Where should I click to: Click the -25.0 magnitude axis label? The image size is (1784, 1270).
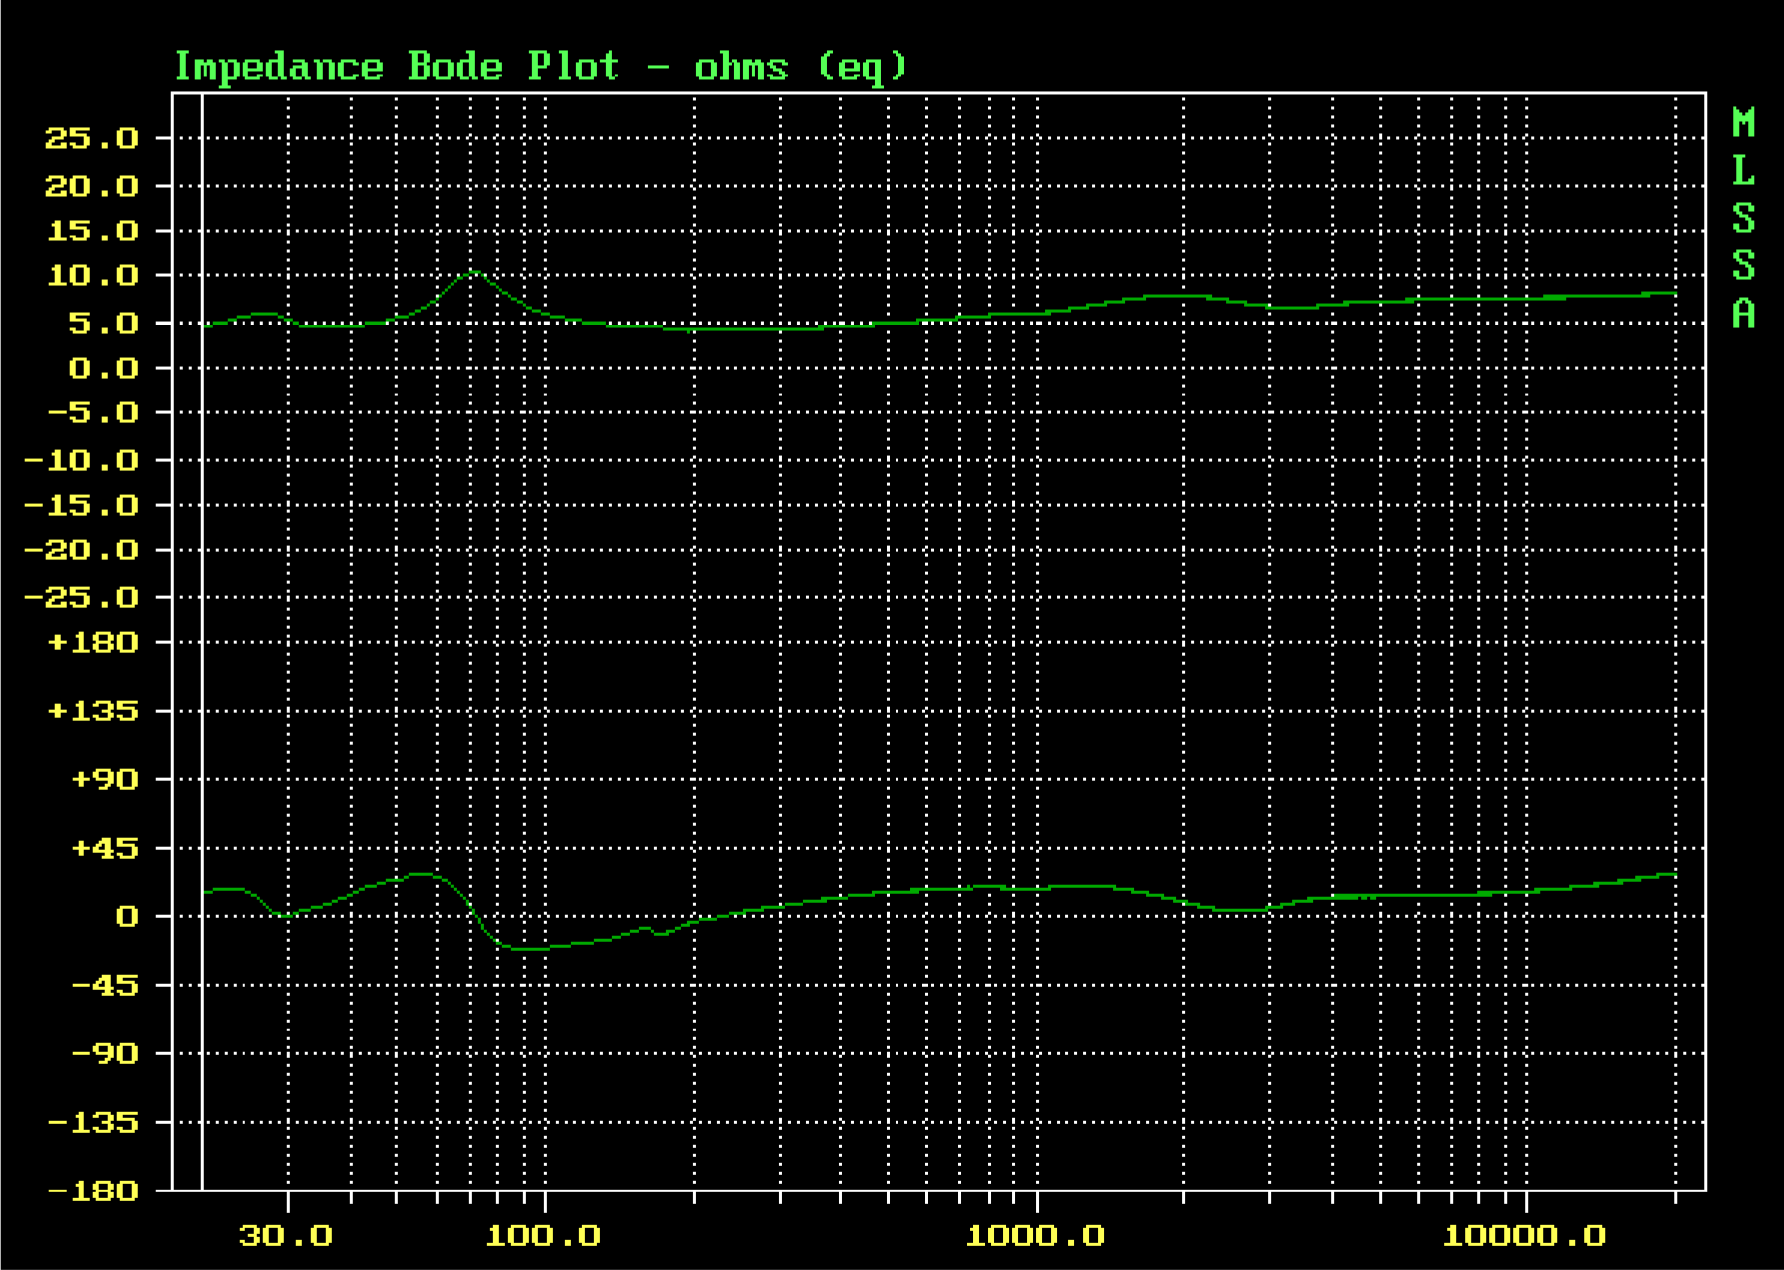tap(82, 598)
